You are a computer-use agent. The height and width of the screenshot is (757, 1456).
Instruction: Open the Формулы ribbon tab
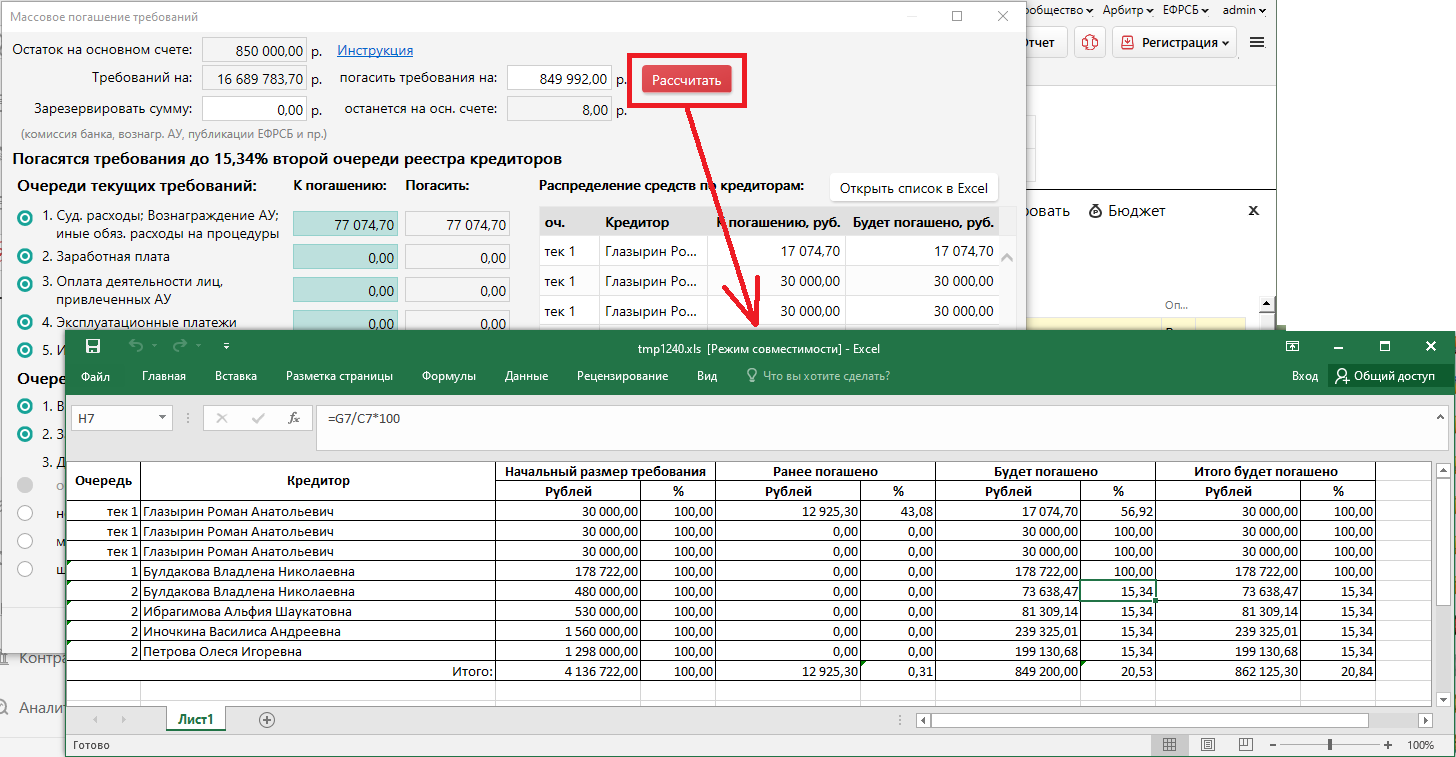click(x=448, y=376)
